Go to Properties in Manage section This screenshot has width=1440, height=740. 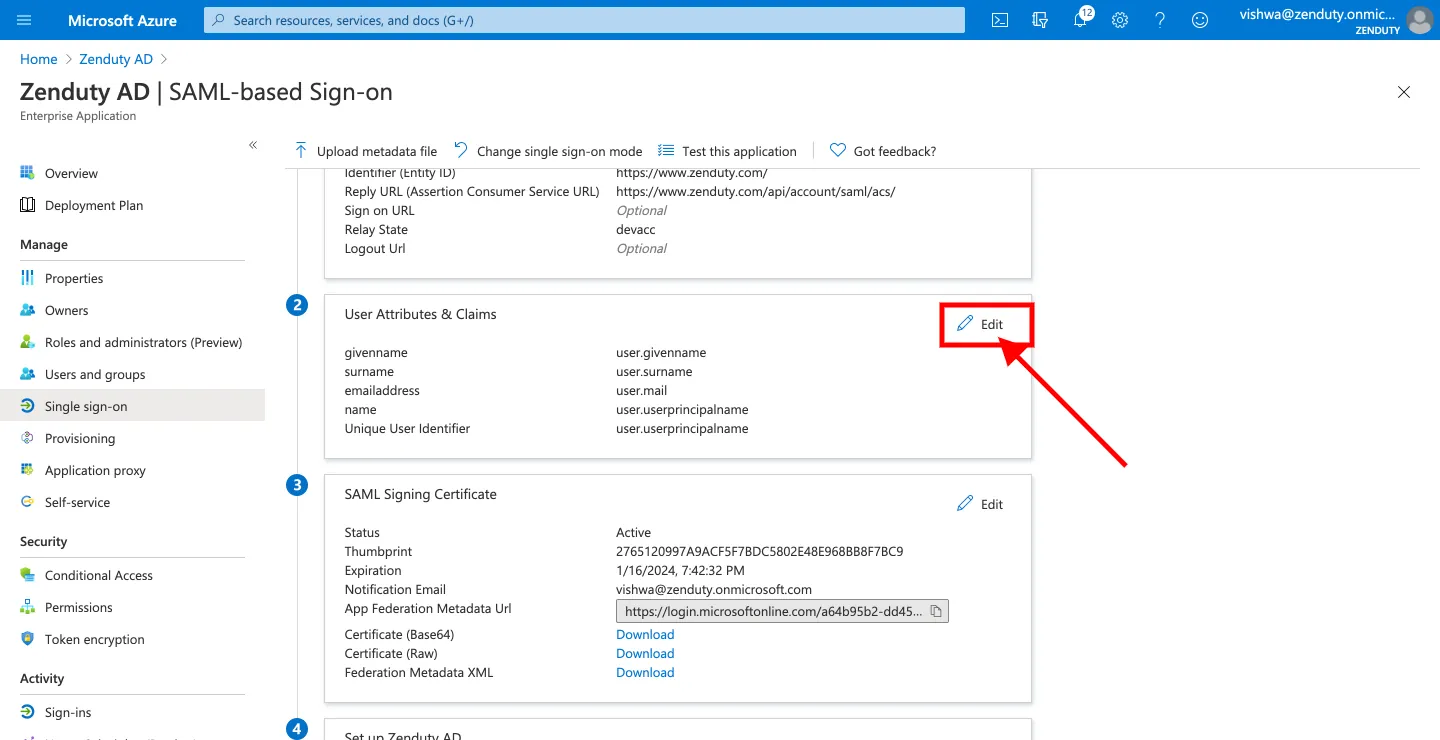pos(74,278)
